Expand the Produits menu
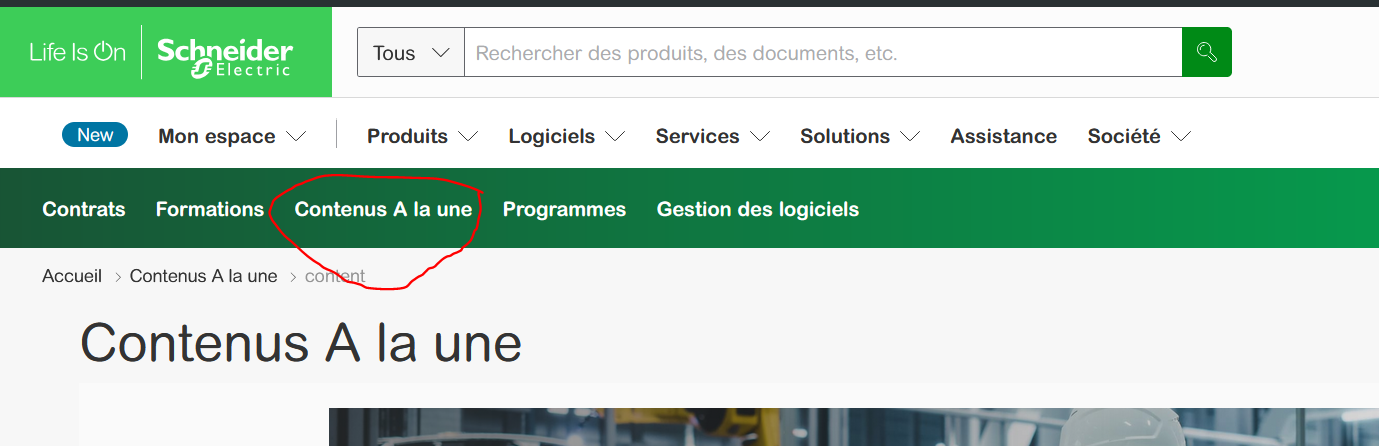Image resolution: width=1379 pixels, height=446 pixels. 422,136
